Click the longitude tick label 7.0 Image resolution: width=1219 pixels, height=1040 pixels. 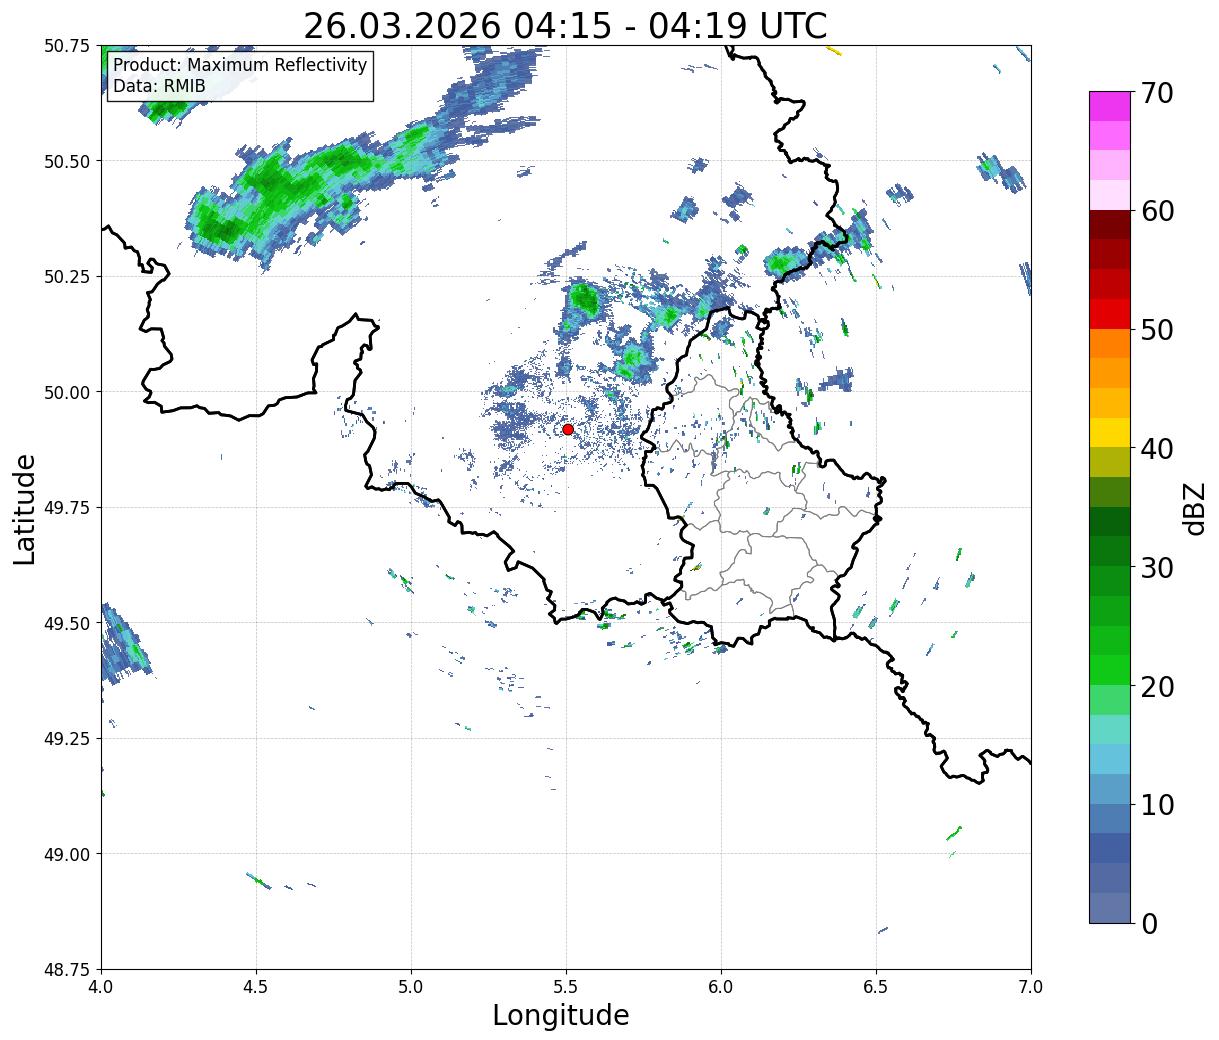click(x=1031, y=986)
